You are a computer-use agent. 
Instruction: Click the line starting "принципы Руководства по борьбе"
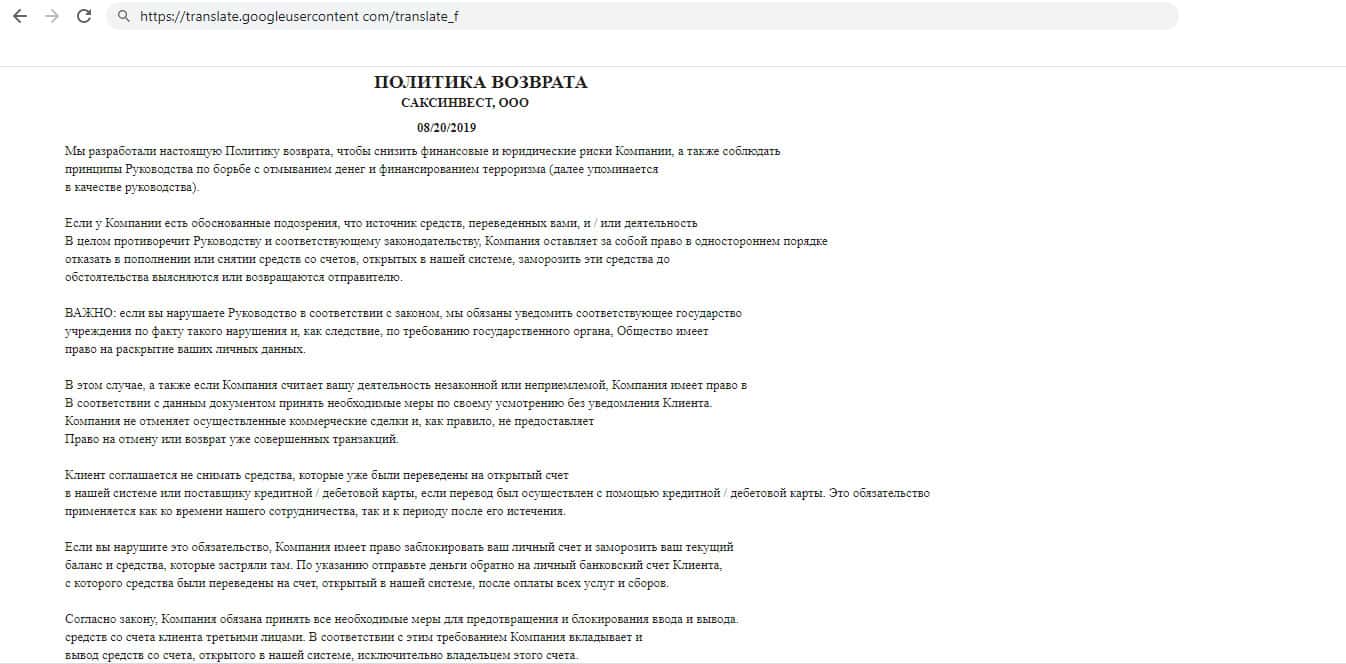361,170
